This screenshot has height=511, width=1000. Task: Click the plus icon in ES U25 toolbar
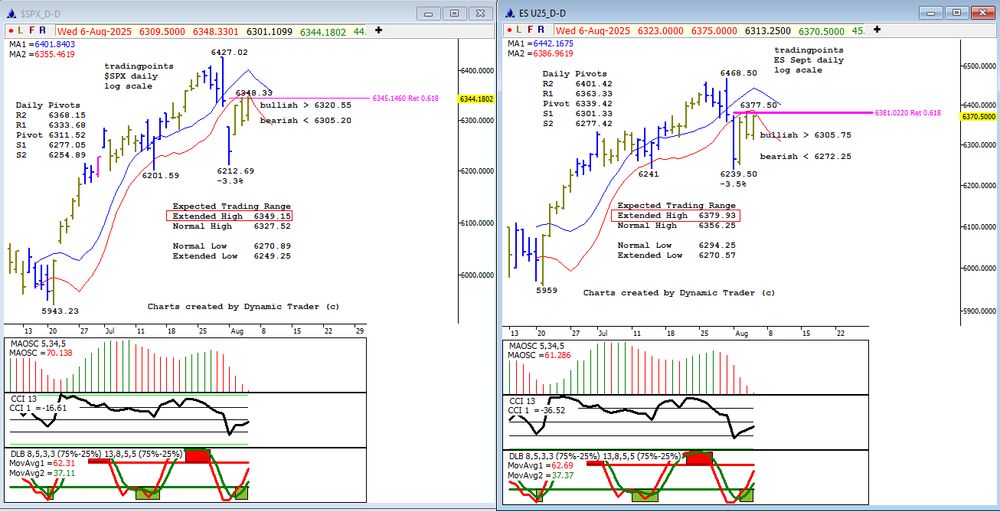tap(878, 30)
